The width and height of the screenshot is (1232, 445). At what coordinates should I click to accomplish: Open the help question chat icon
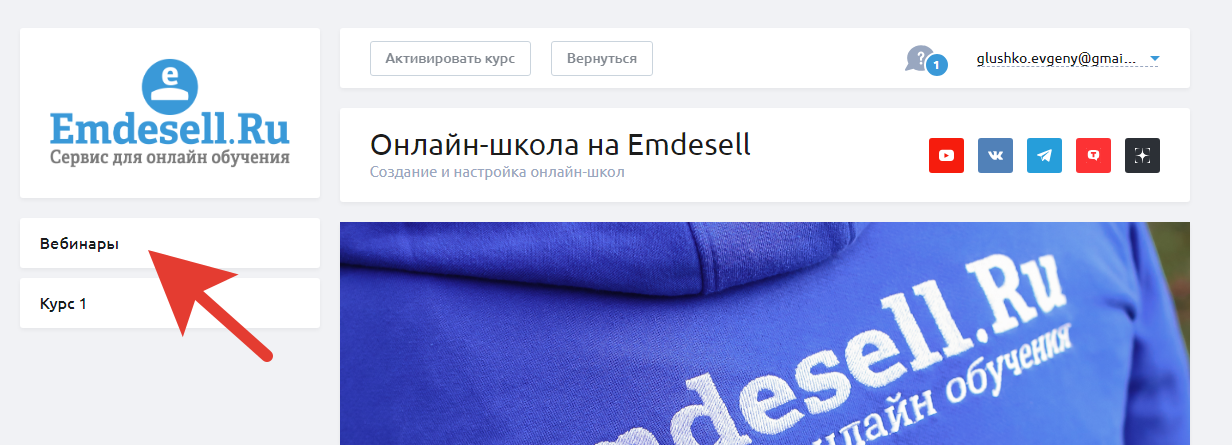[918, 58]
